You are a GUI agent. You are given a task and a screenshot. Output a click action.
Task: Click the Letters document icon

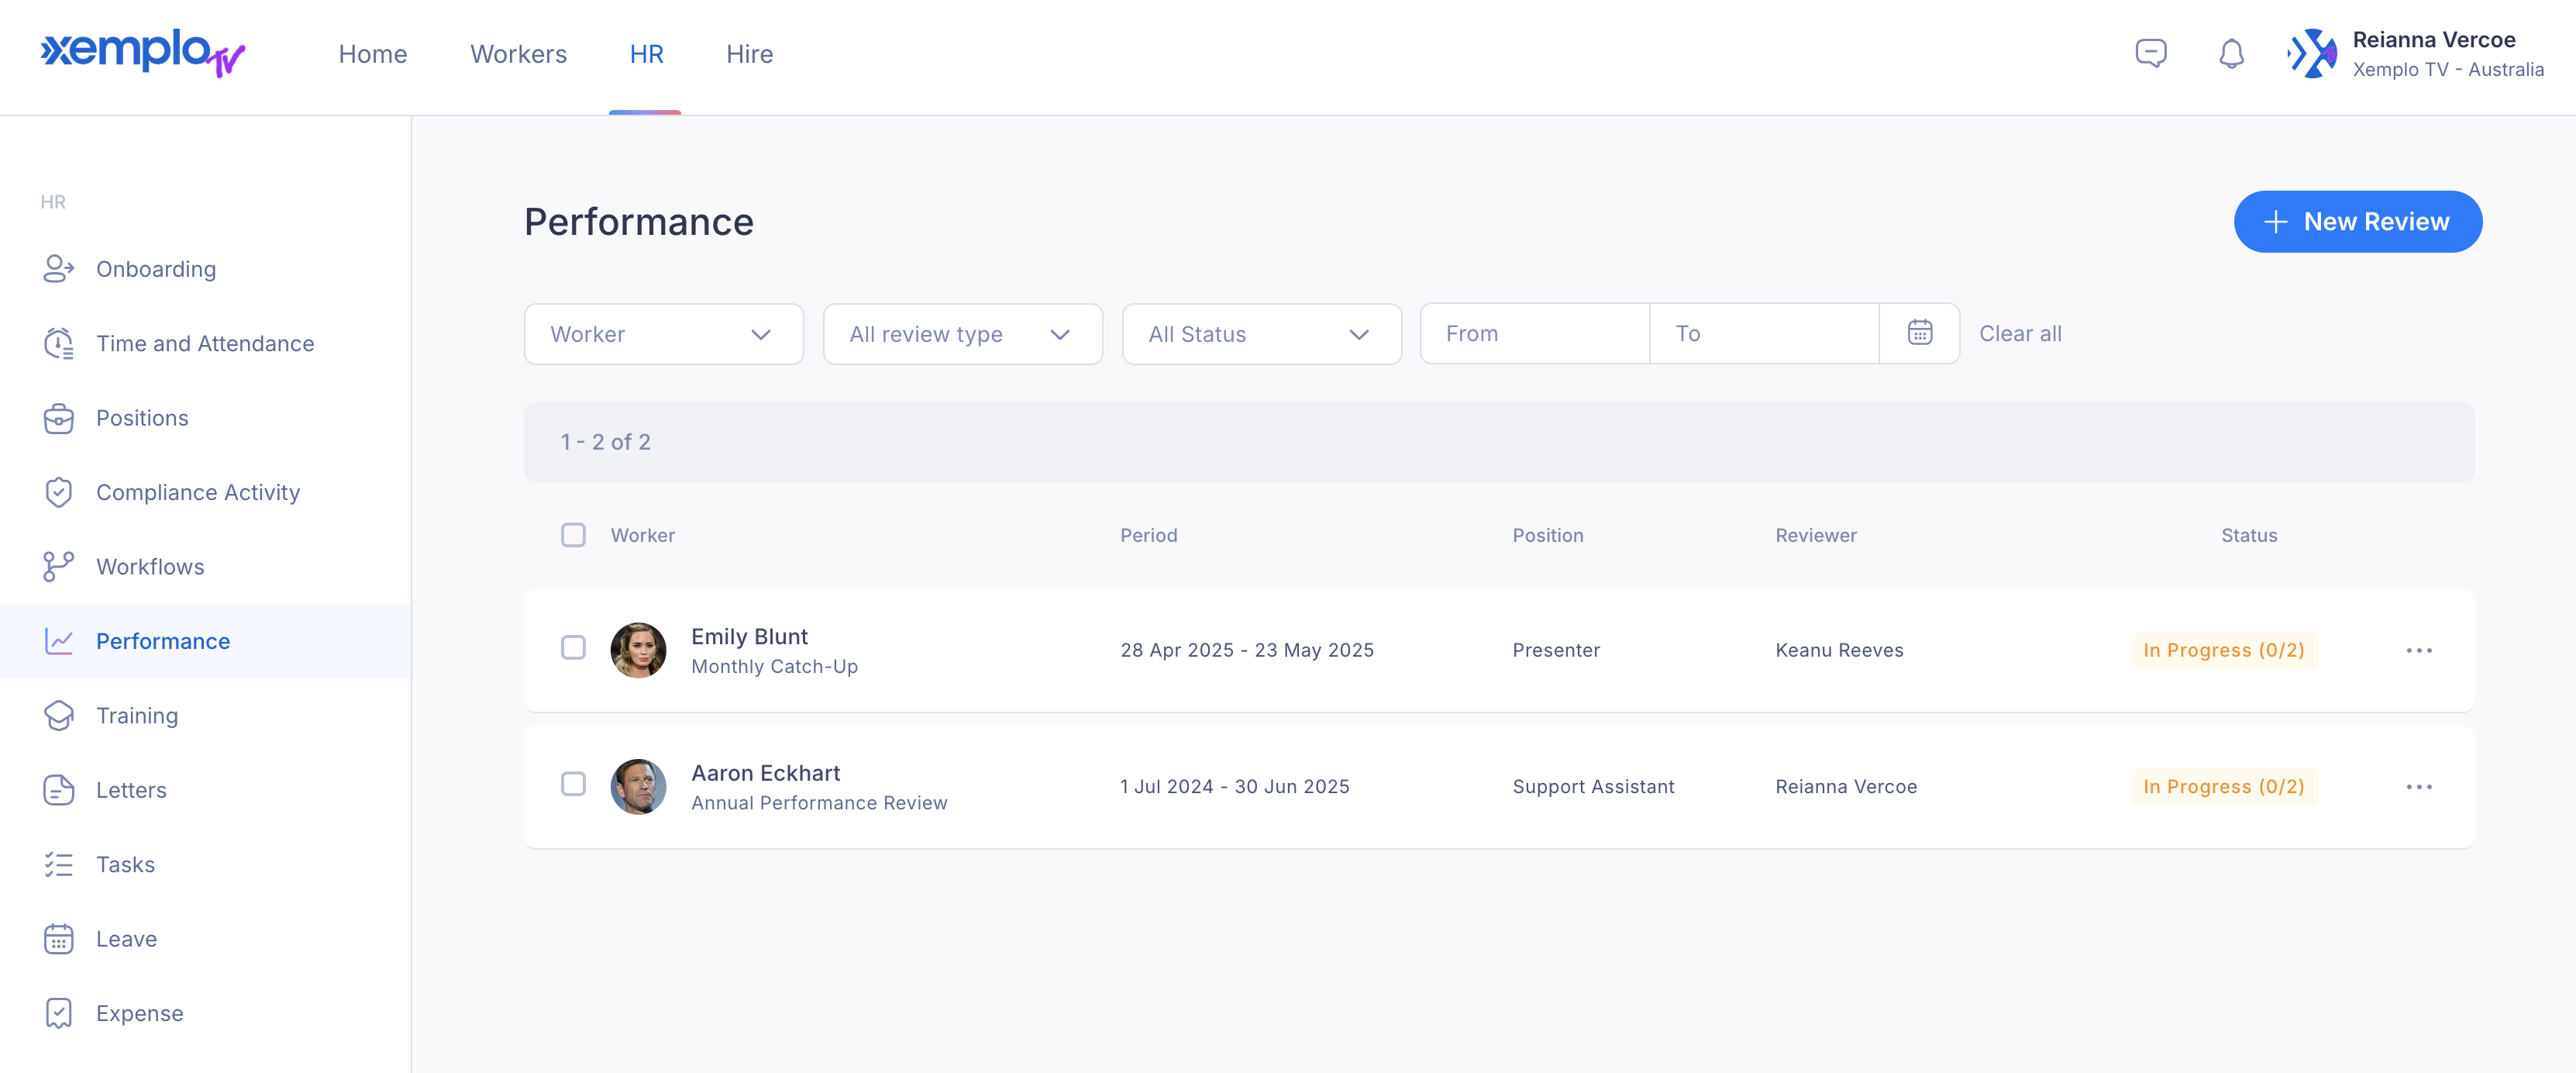click(58, 790)
